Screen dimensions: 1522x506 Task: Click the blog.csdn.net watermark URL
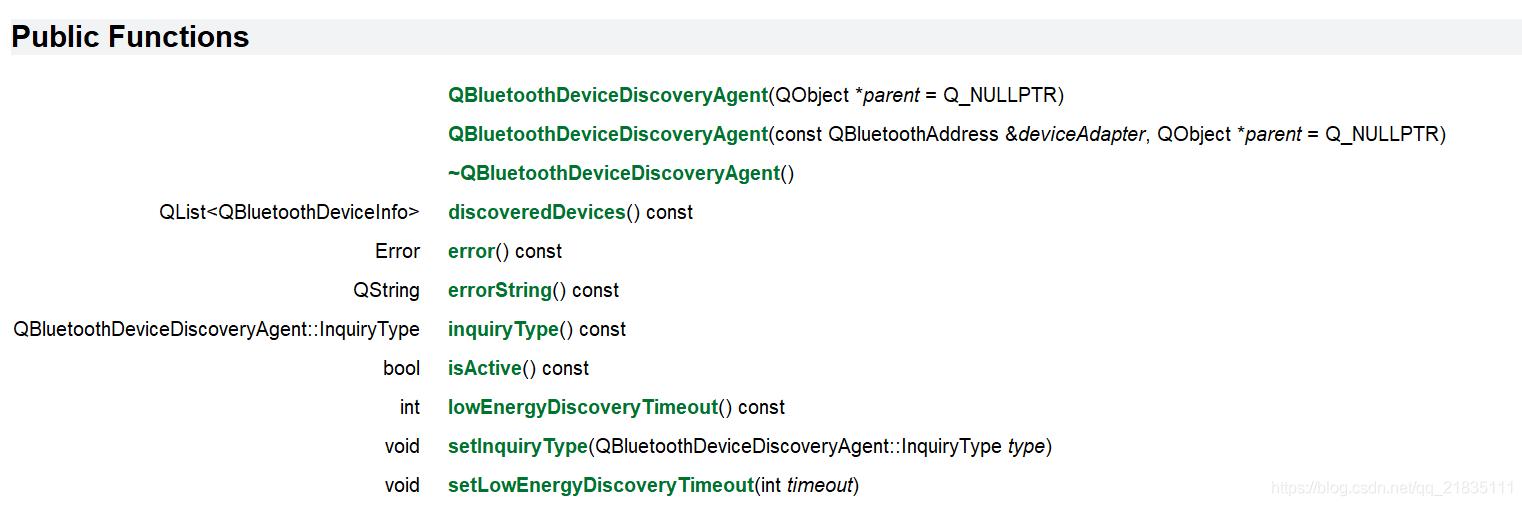[1392, 488]
